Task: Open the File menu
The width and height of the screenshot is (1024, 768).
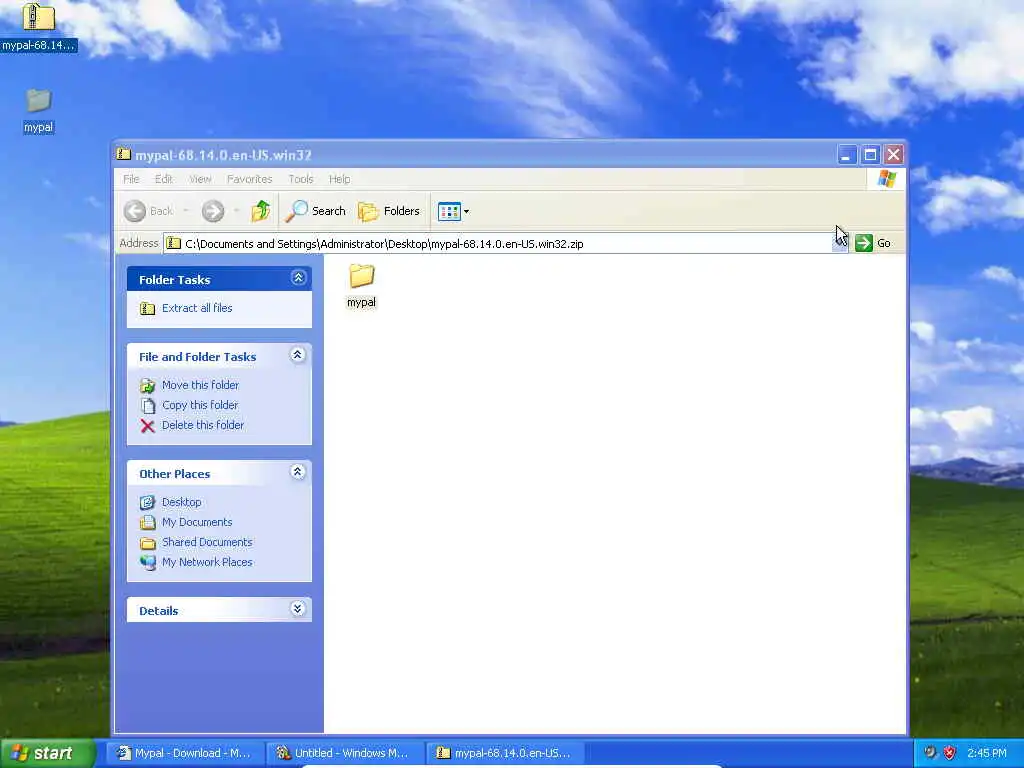Action: [x=131, y=179]
